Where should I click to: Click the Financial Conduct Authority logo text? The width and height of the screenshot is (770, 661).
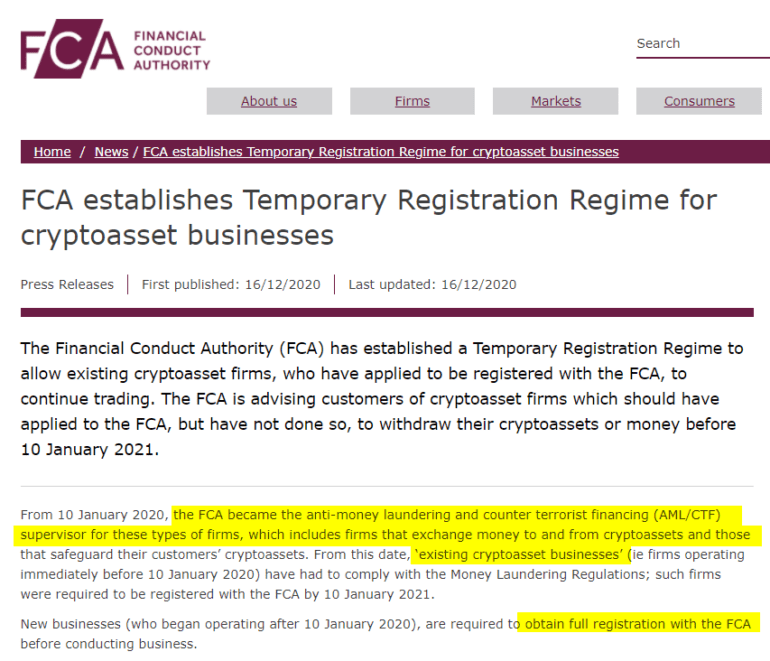coord(172,50)
